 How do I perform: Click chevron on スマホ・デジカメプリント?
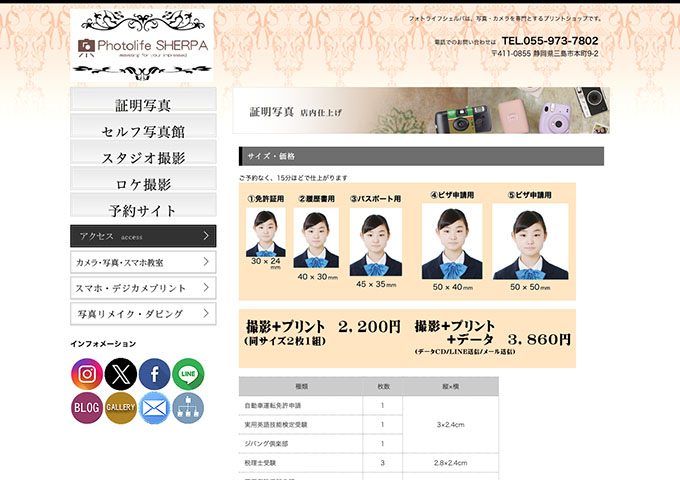pos(205,288)
